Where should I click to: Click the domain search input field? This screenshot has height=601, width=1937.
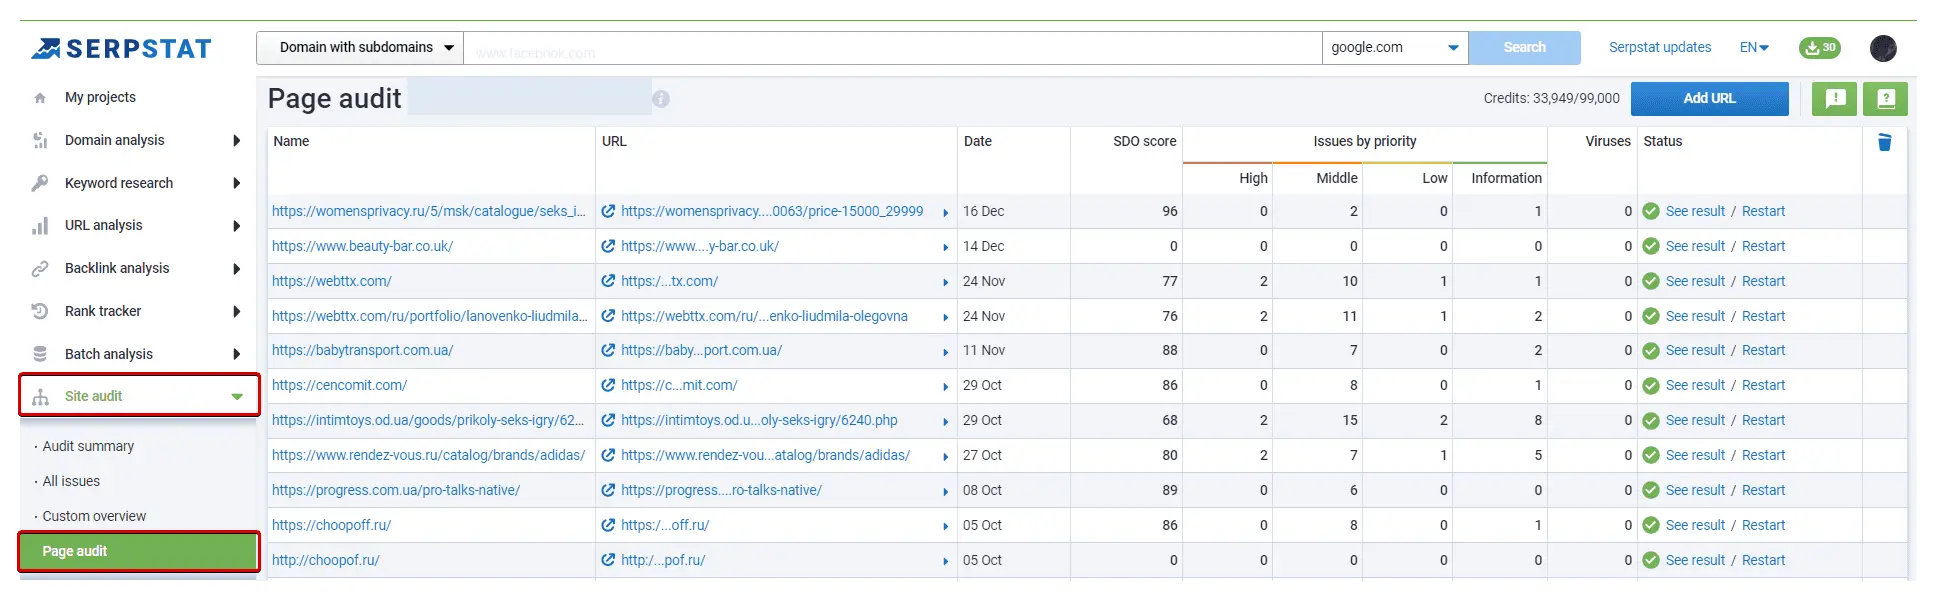893,48
